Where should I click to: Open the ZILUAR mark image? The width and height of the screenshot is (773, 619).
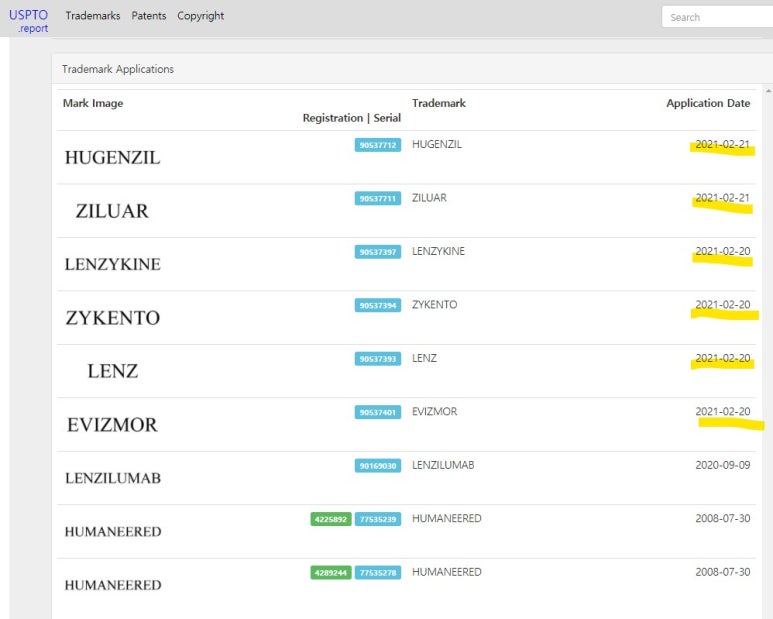point(112,211)
